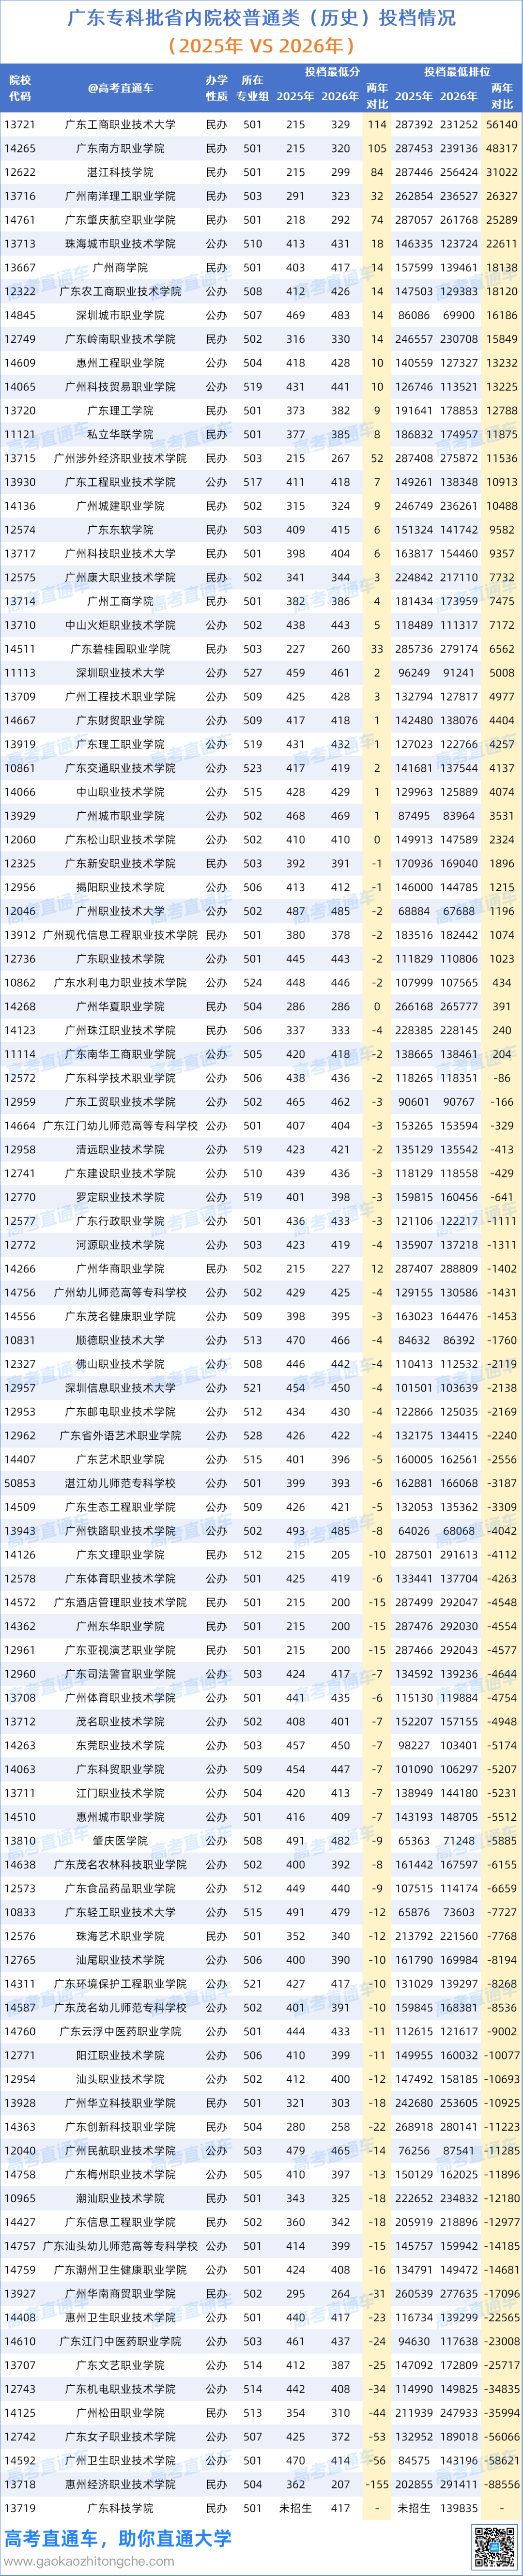This screenshot has height=2576, width=523.
Task: Click 东莞职业技术学院
Action: (120, 1746)
